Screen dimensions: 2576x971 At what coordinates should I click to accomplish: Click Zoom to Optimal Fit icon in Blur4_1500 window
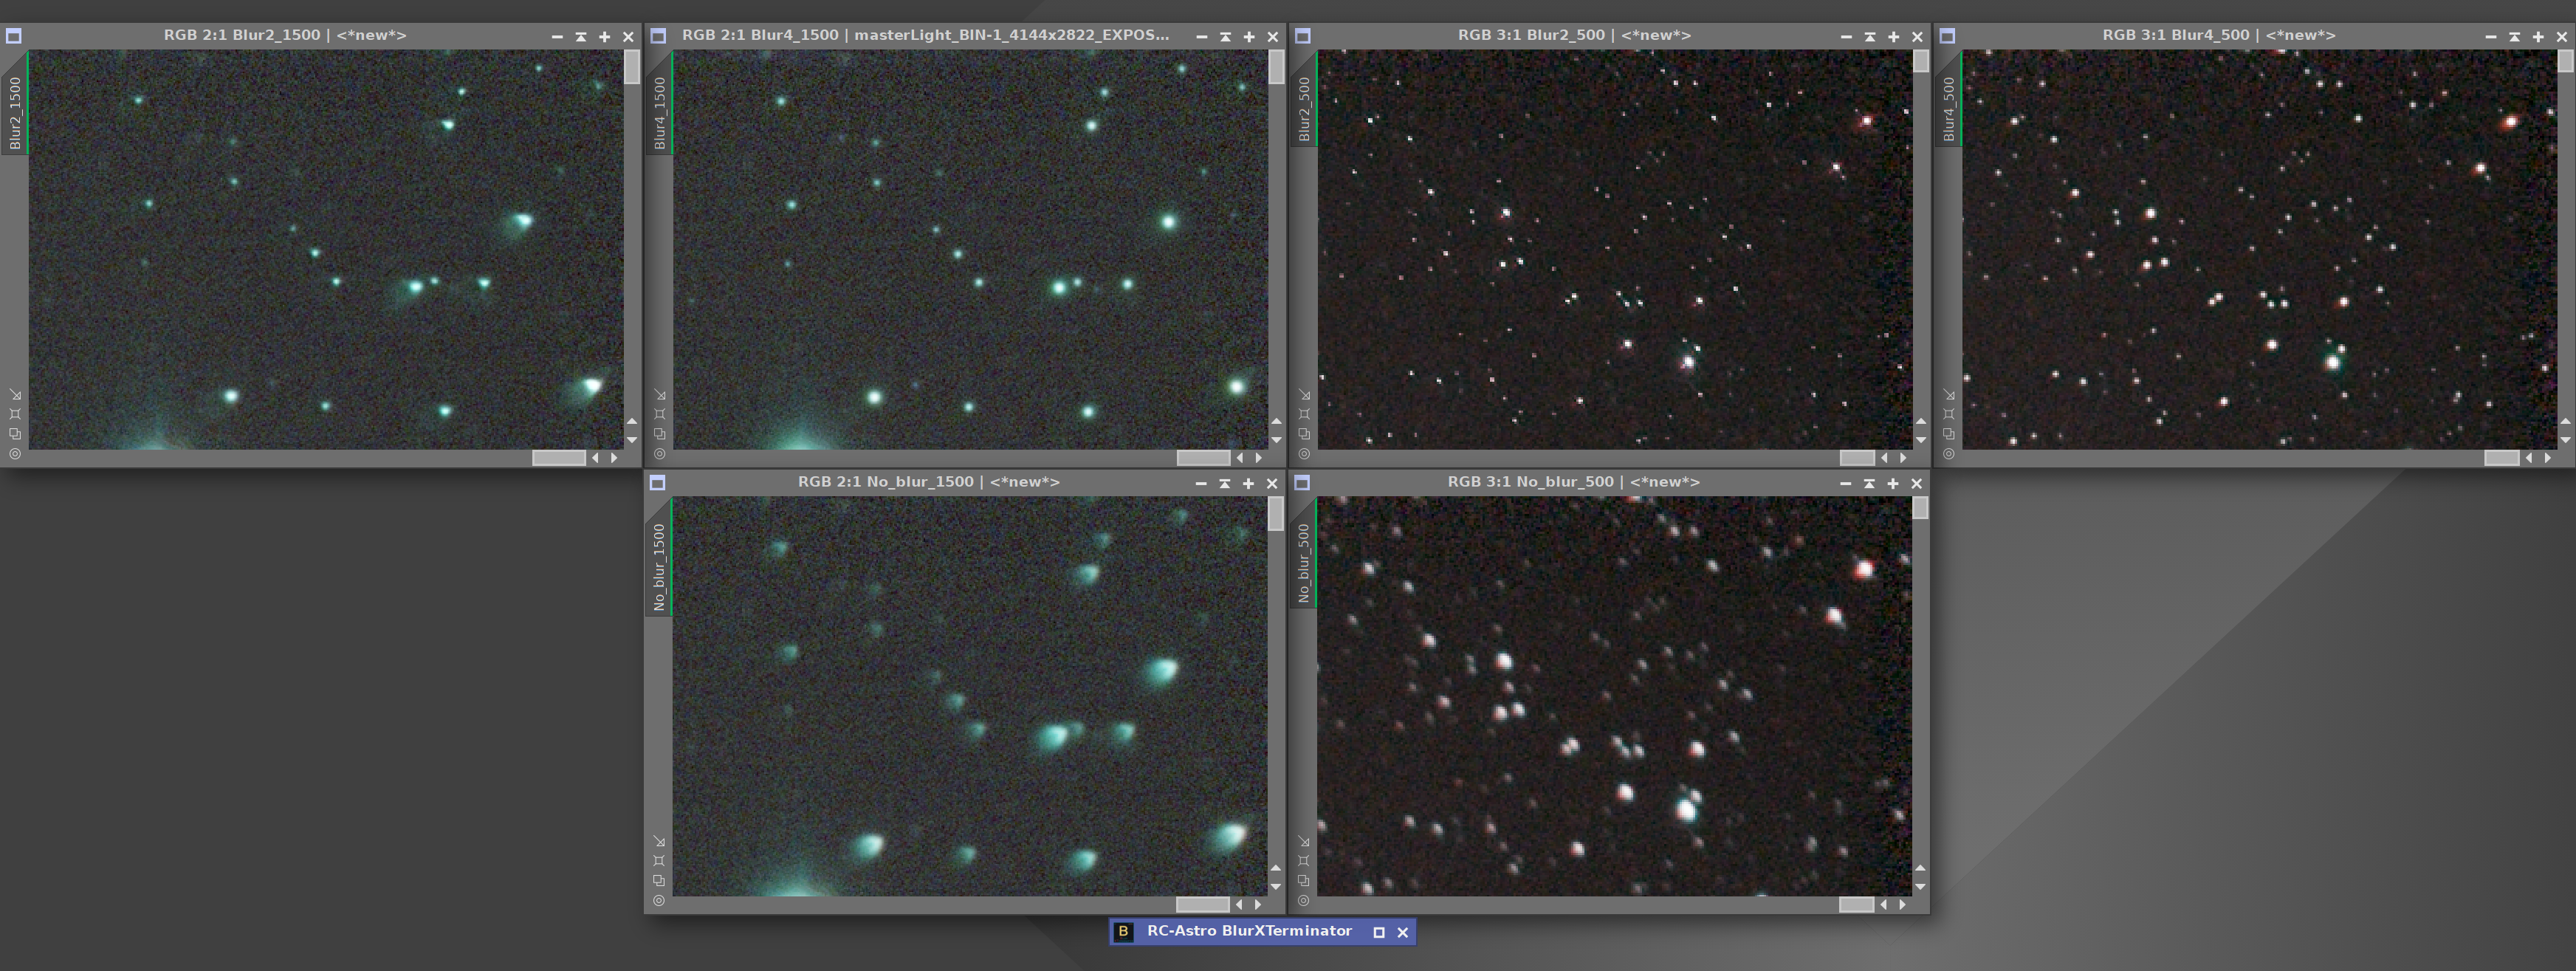pos(659,414)
